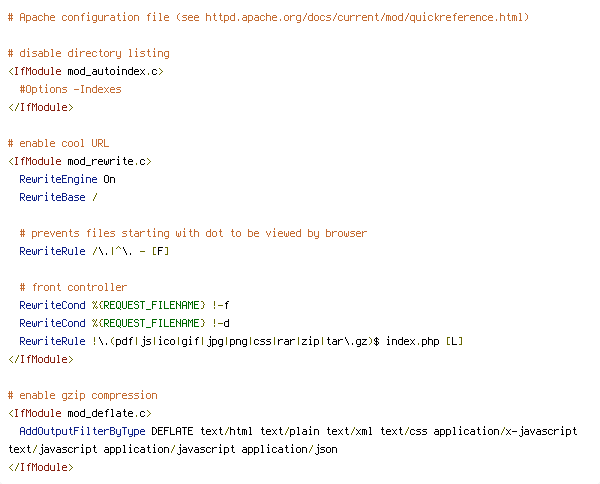Click the '# enable cool URL' comment
Screen dimensions: 600x484
59,143
